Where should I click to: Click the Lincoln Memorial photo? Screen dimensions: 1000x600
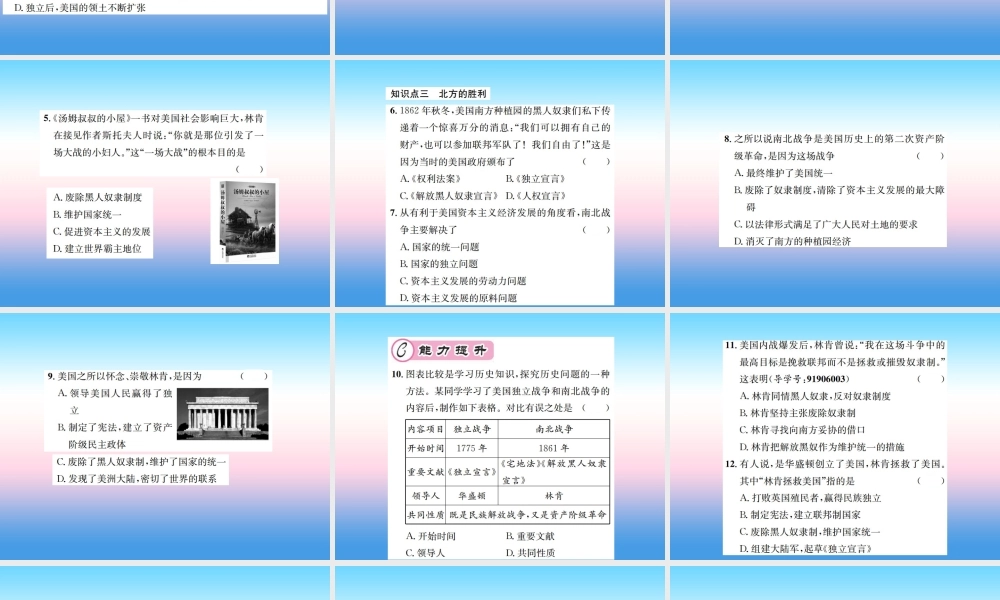click(x=223, y=413)
